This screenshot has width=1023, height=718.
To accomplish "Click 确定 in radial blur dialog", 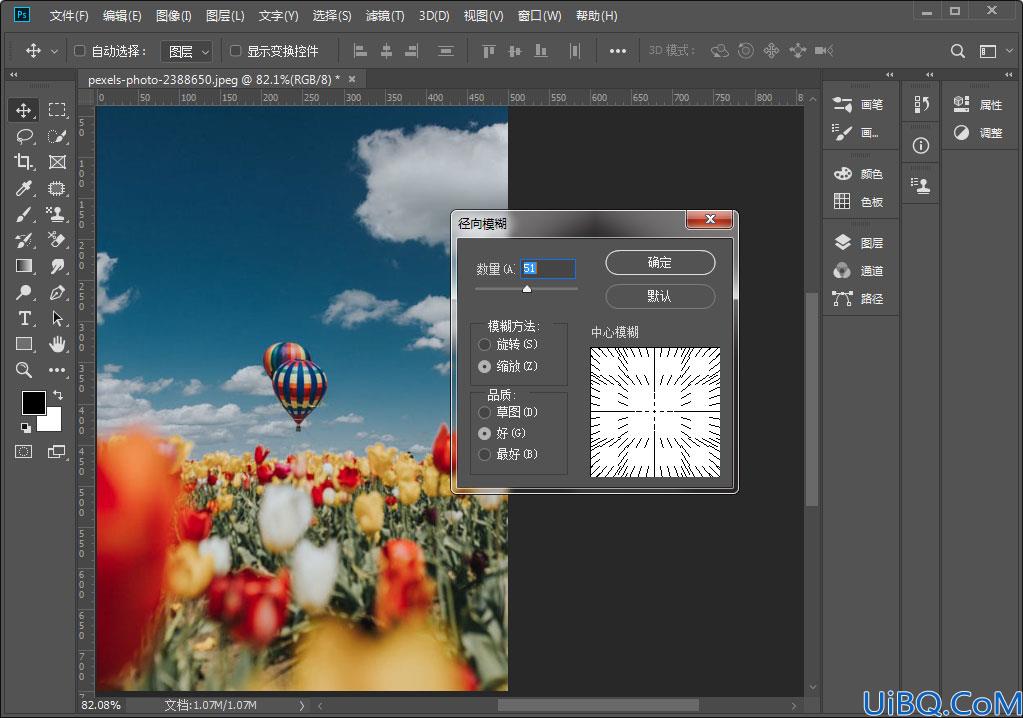I will [x=660, y=262].
